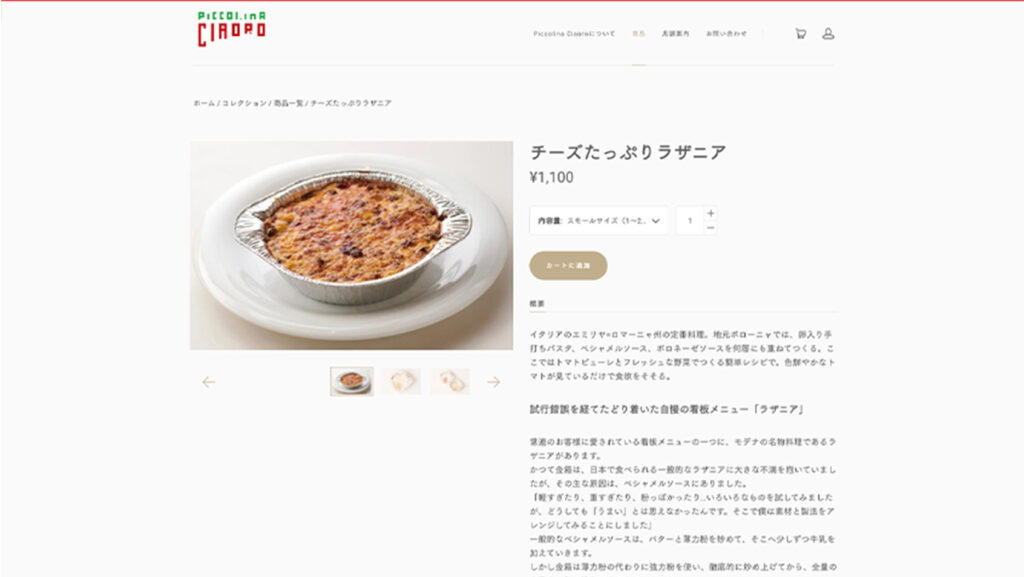1024x577 pixels.
Task: Select first lasagna thumbnail image
Action: [x=351, y=381]
